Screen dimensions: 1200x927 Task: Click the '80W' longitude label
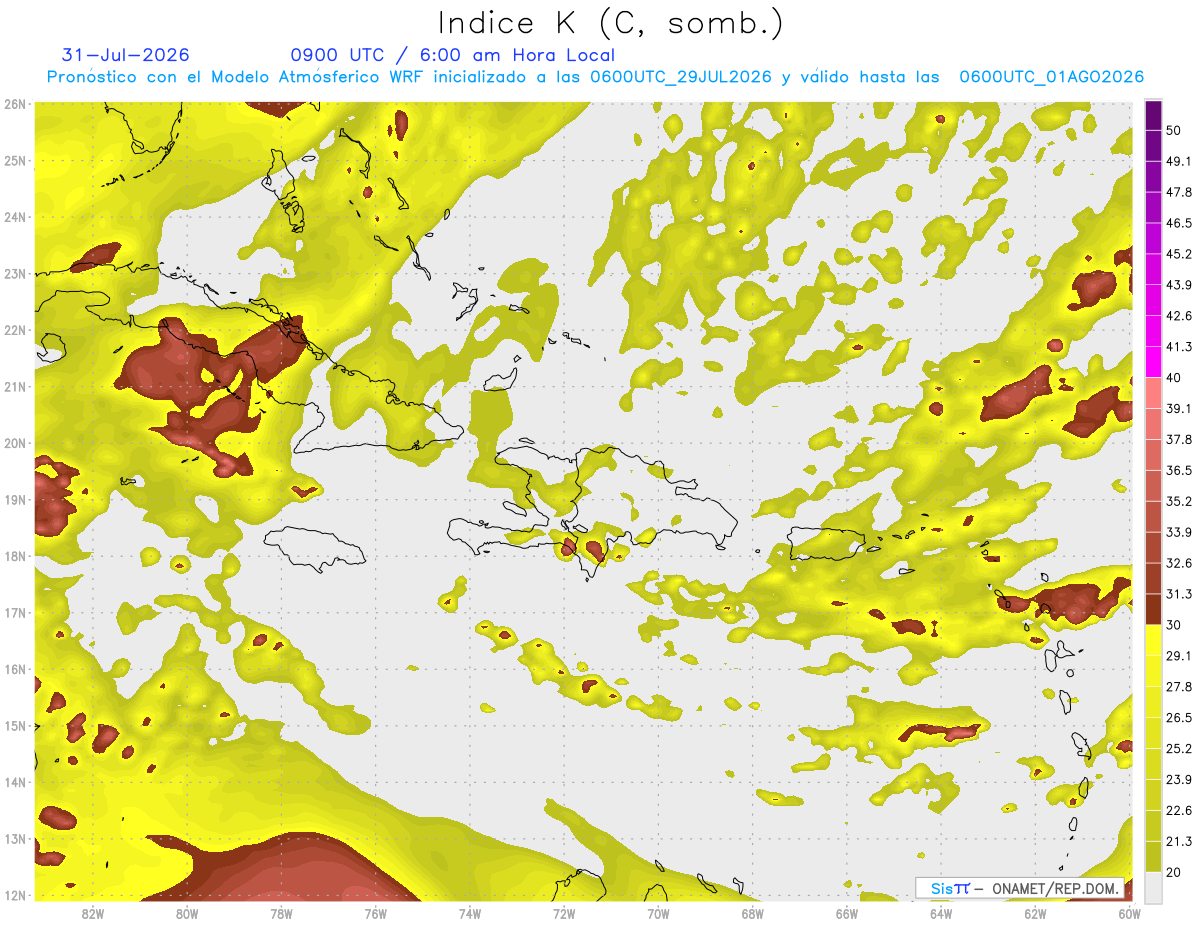(187, 913)
